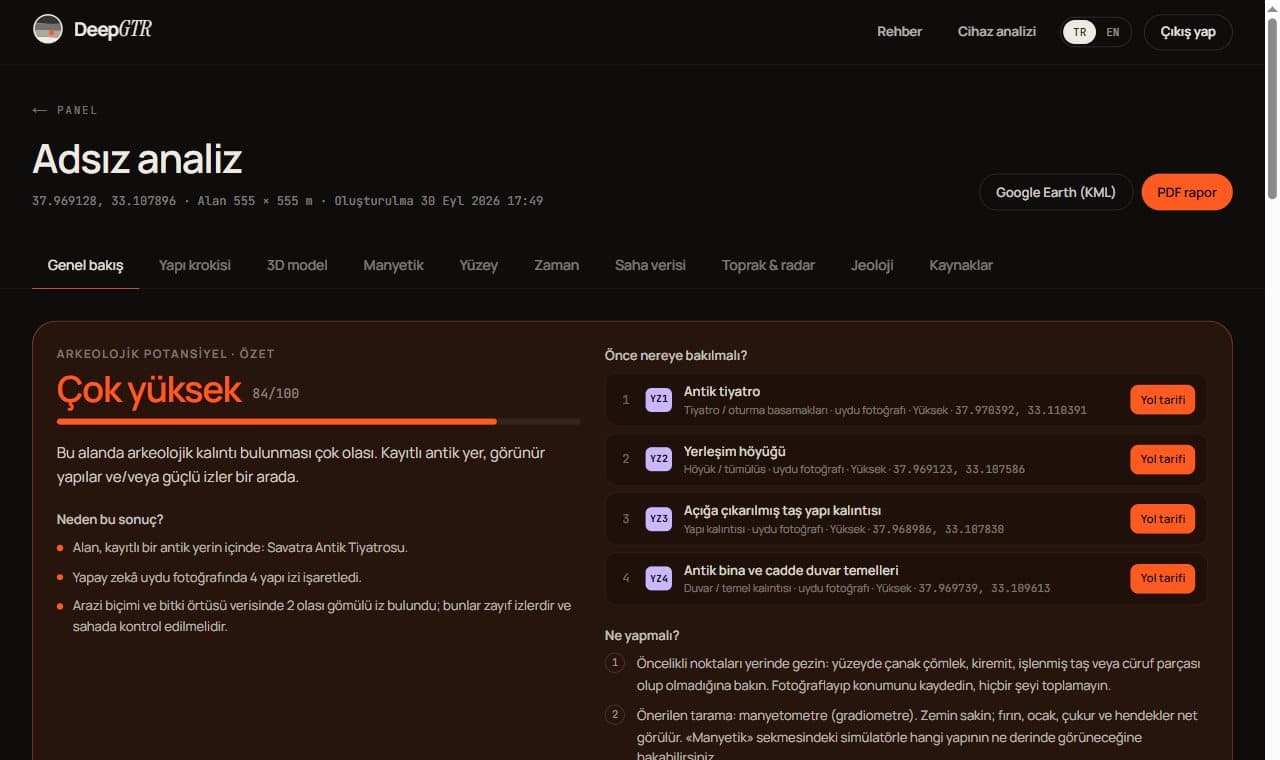Click the Antik bina ve cadde duvar temelleri title
Viewport: 1280px width, 760px height.
[791, 570]
